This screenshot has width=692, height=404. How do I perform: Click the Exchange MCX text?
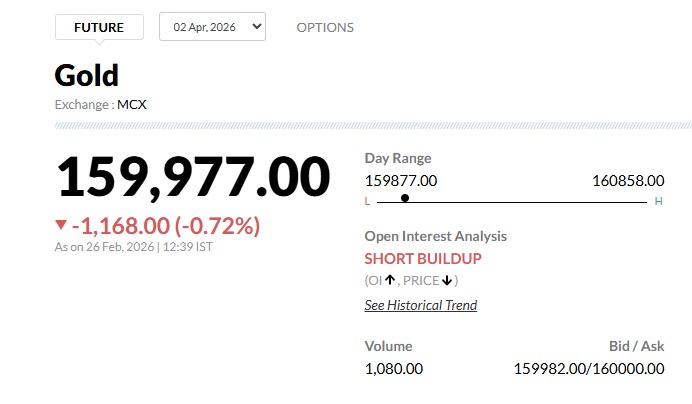(x=101, y=103)
